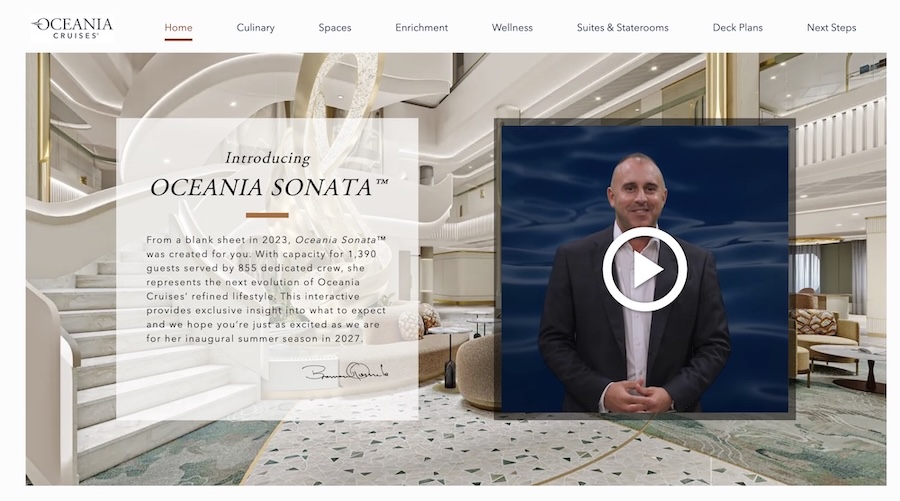This screenshot has height=501, width=900.
Task: Navigate to Next Steps
Action: tap(831, 28)
